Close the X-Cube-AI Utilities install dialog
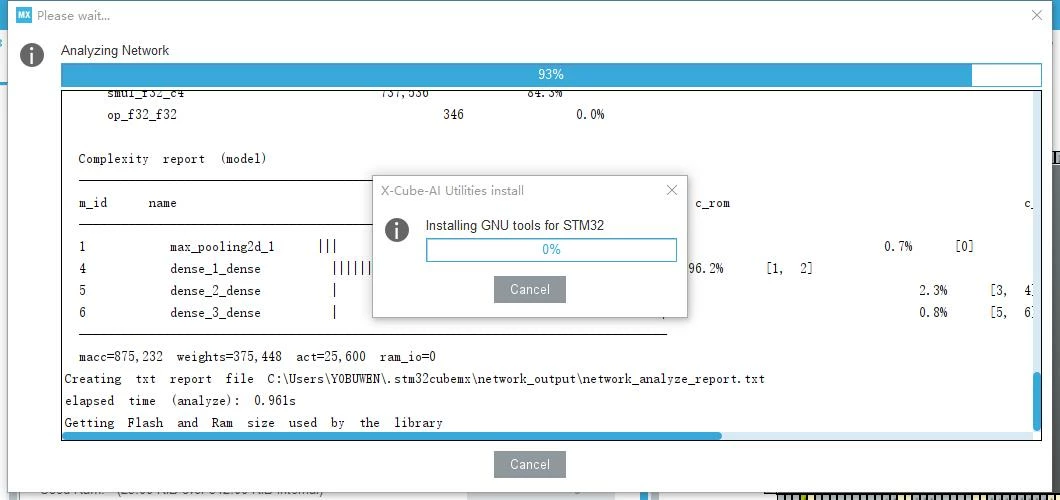 click(x=671, y=190)
